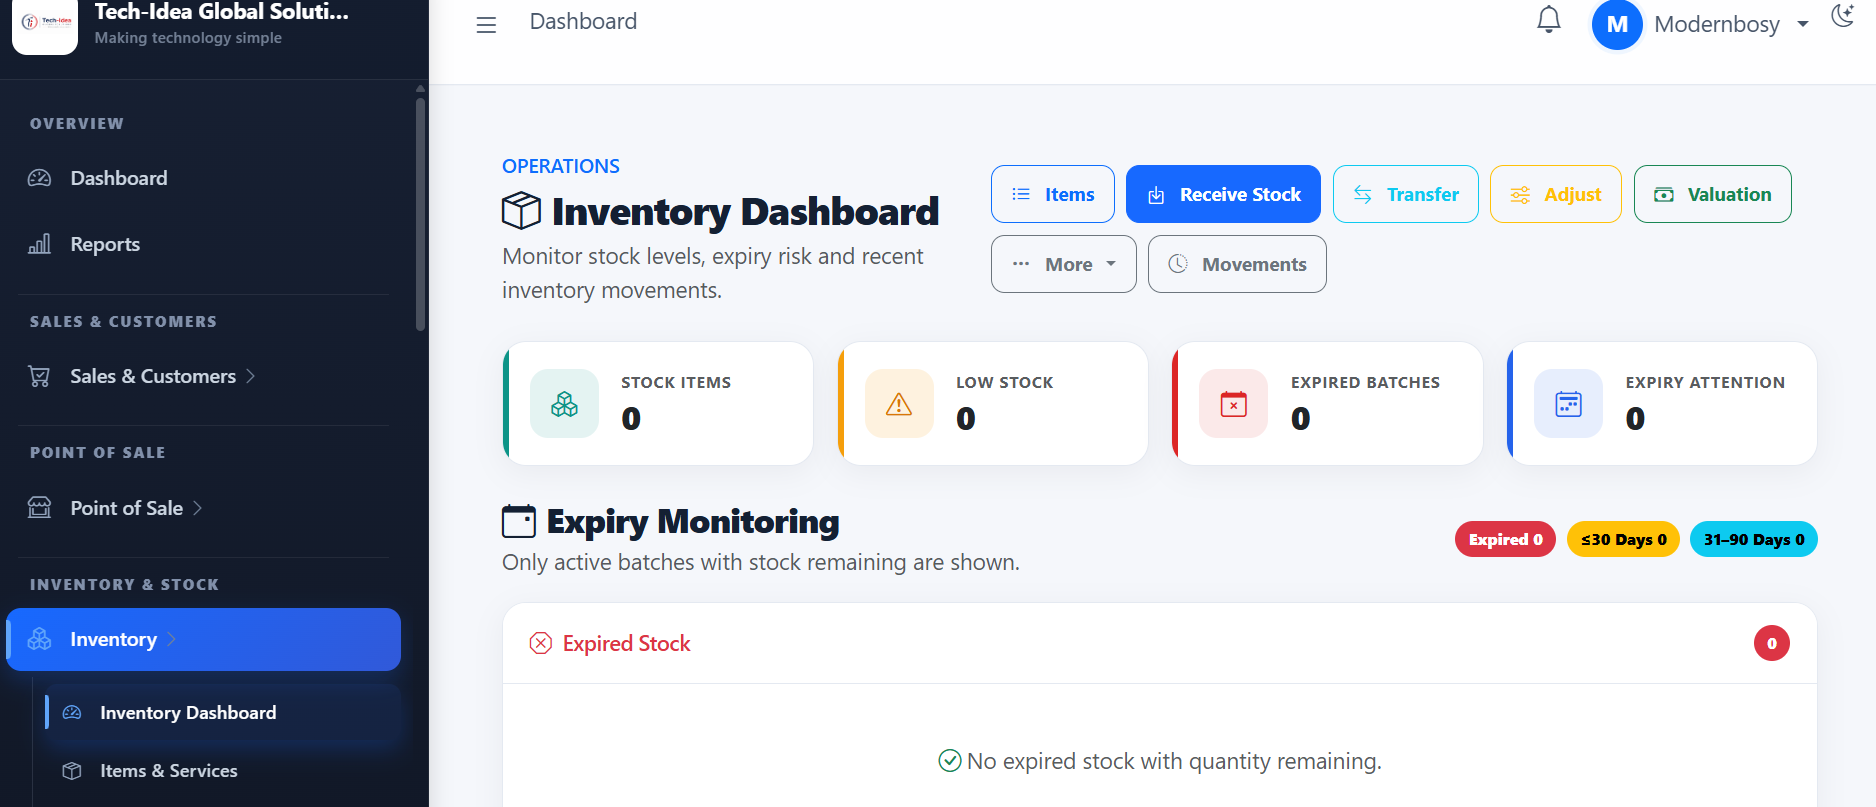The image size is (1876, 807).
Task: Click the red Expired Stock count badge
Action: click(1772, 643)
